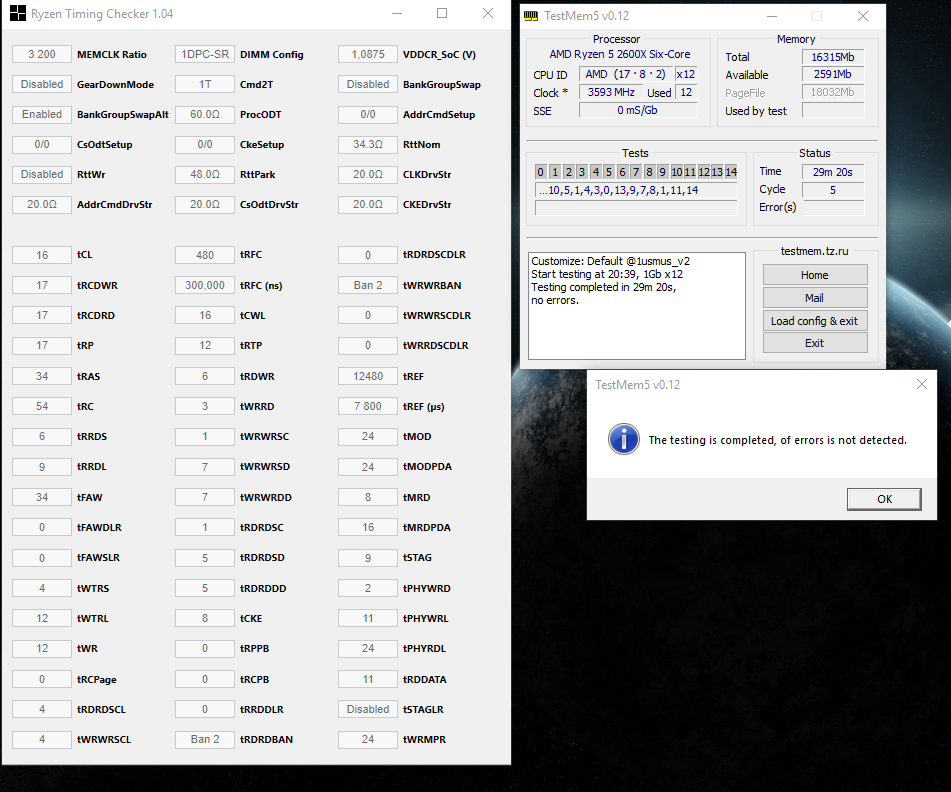This screenshot has width=951, height=792.
Task: Click the tCL value 16
Action: [42, 255]
